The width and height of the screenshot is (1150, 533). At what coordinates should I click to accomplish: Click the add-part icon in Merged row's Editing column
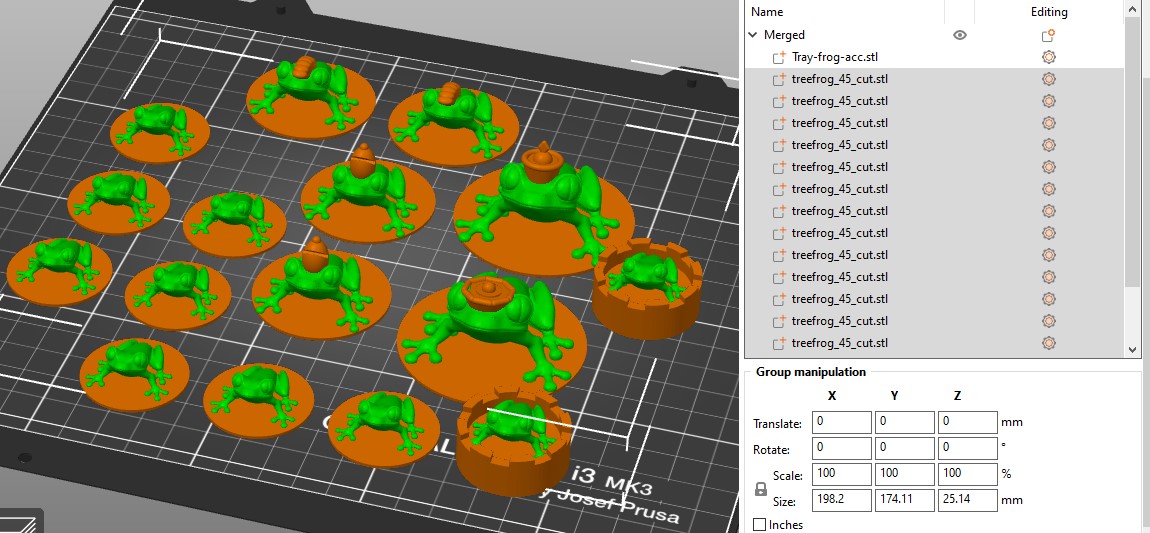click(1047, 34)
